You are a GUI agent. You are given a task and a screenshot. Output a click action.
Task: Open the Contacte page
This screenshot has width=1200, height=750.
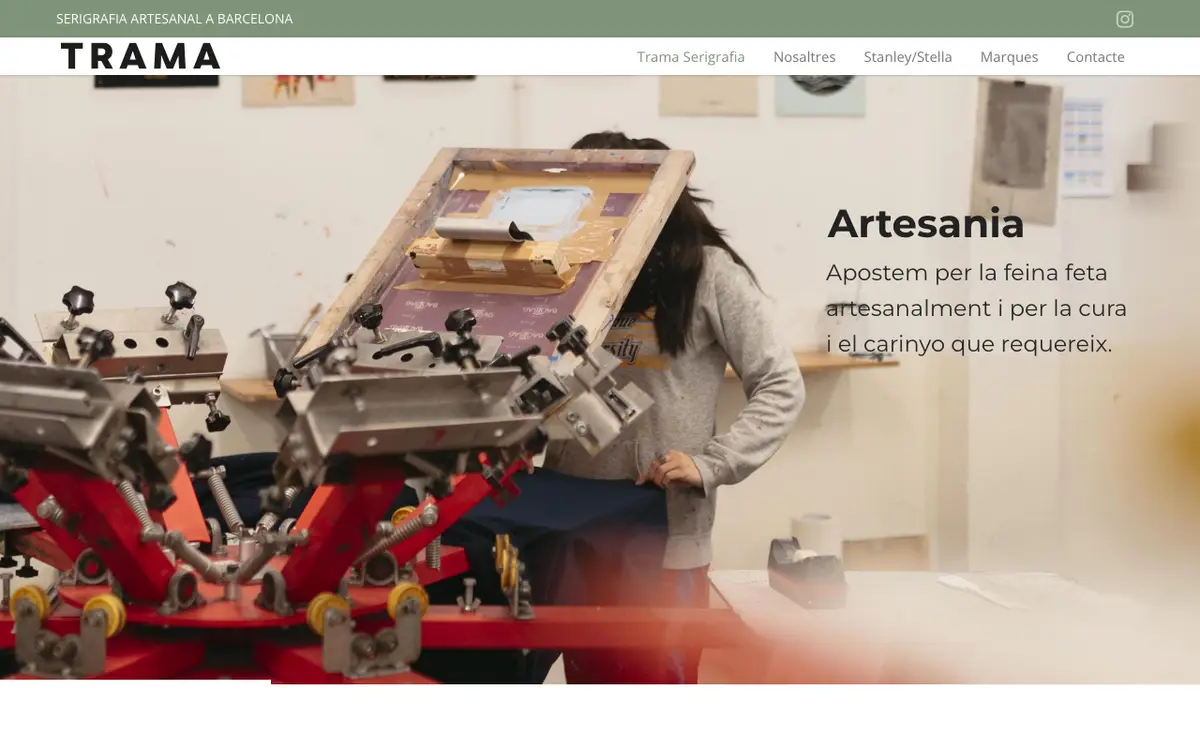[x=1095, y=57]
